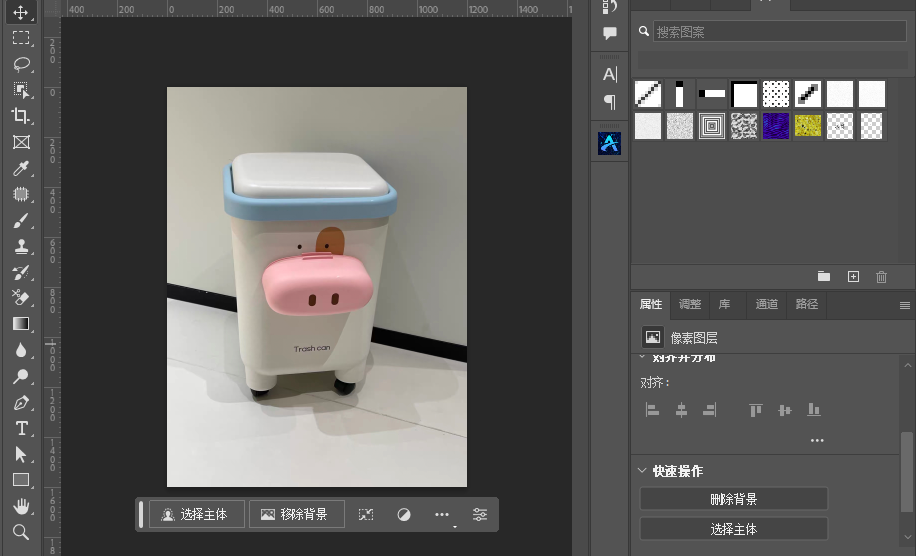This screenshot has height=556, width=916.
Task: Select the Rectangular Marquee tool
Action: pyautogui.click(x=21, y=38)
